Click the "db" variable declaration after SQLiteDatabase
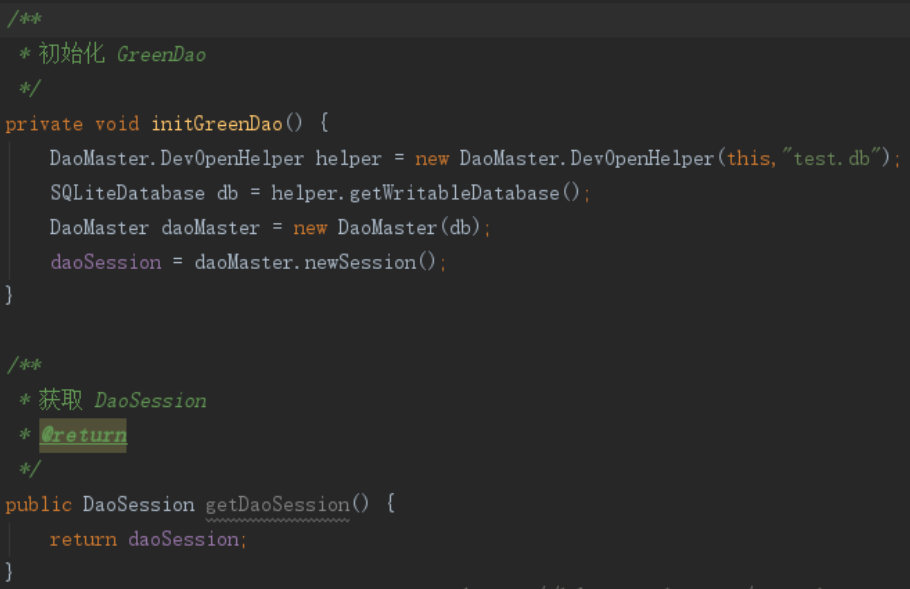 point(228,193)
